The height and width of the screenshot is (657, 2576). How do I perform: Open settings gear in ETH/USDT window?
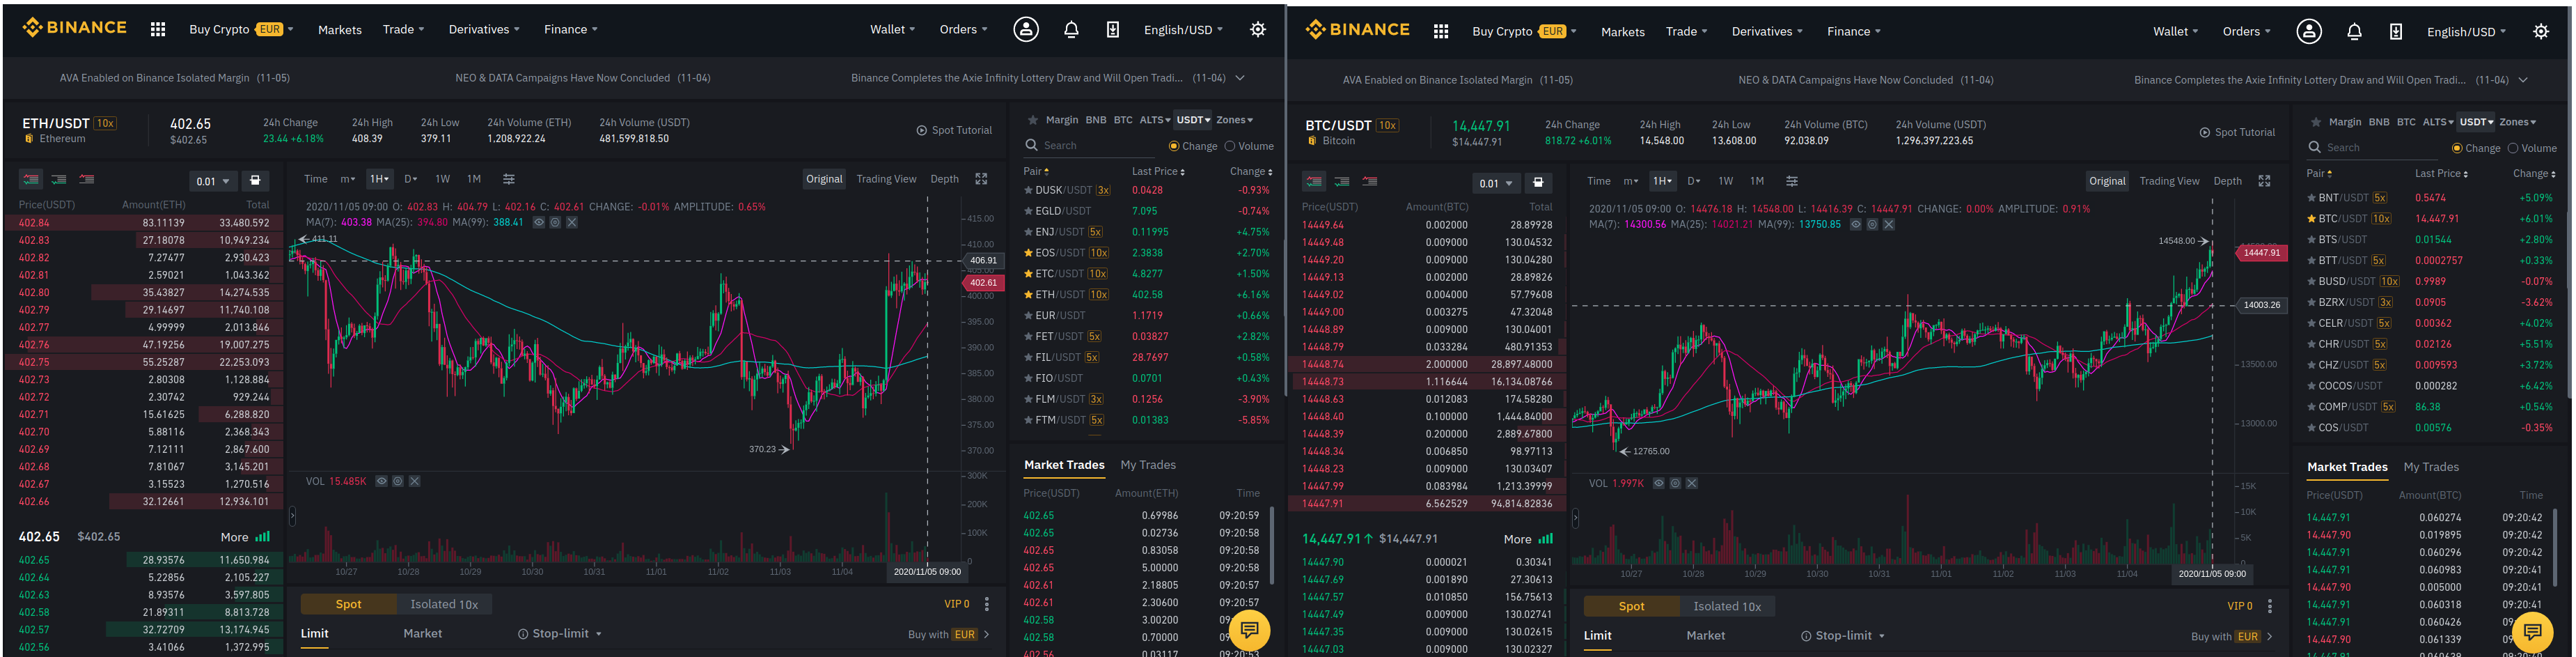(x=1258, y=29)
